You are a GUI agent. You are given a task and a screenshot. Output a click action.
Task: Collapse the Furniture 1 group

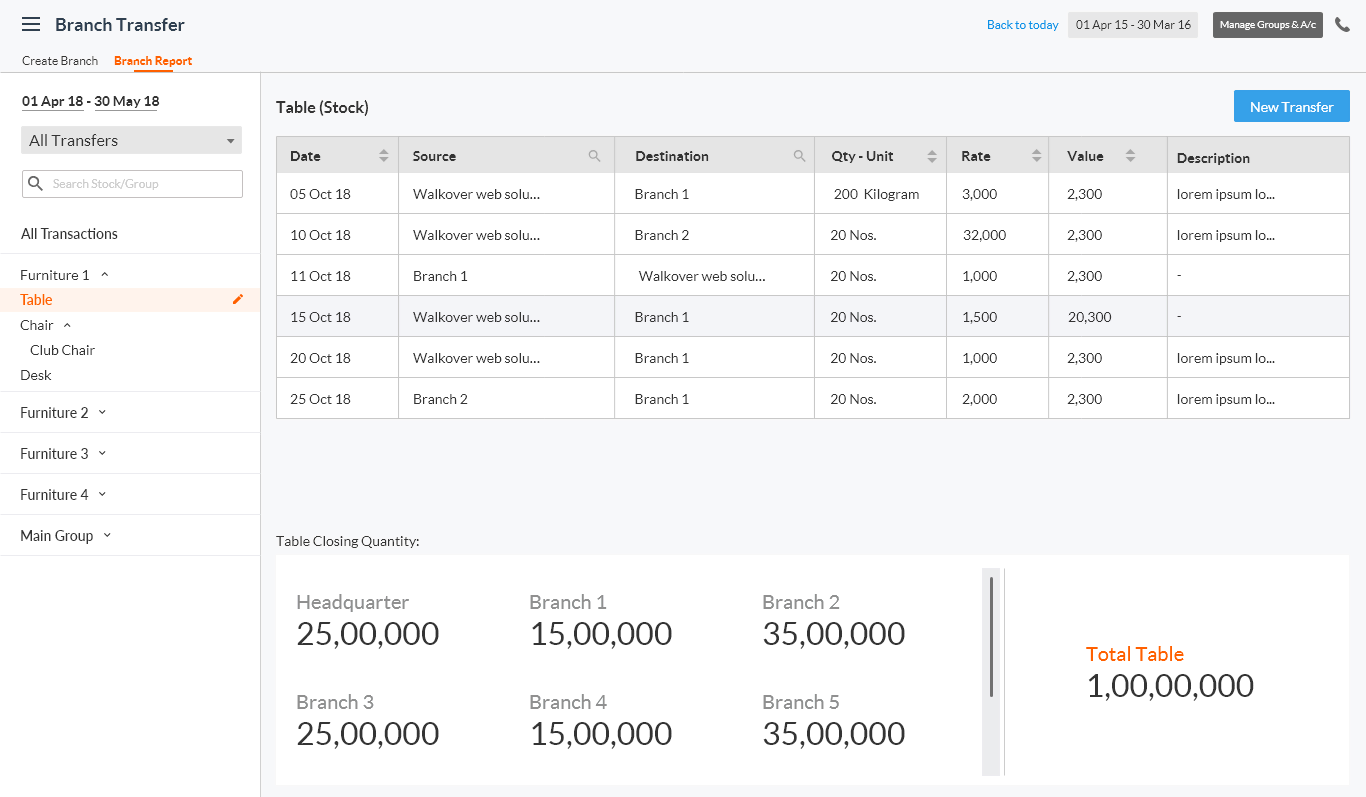click(x=105, y=275)
